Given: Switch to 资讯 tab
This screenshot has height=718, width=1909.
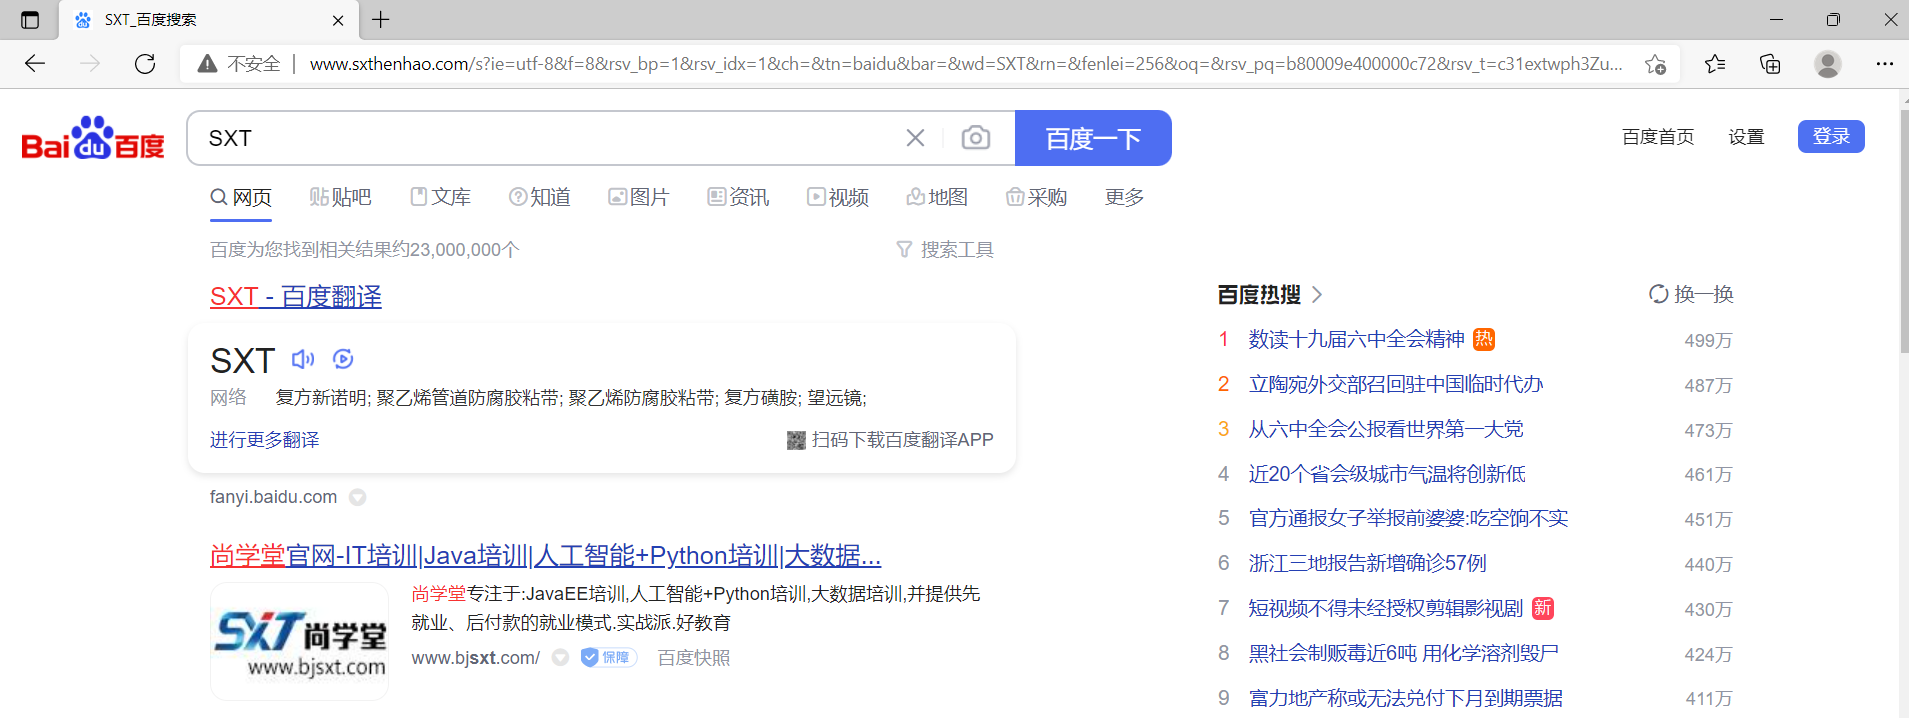Looking at the screenshot, I should [738, 197].
